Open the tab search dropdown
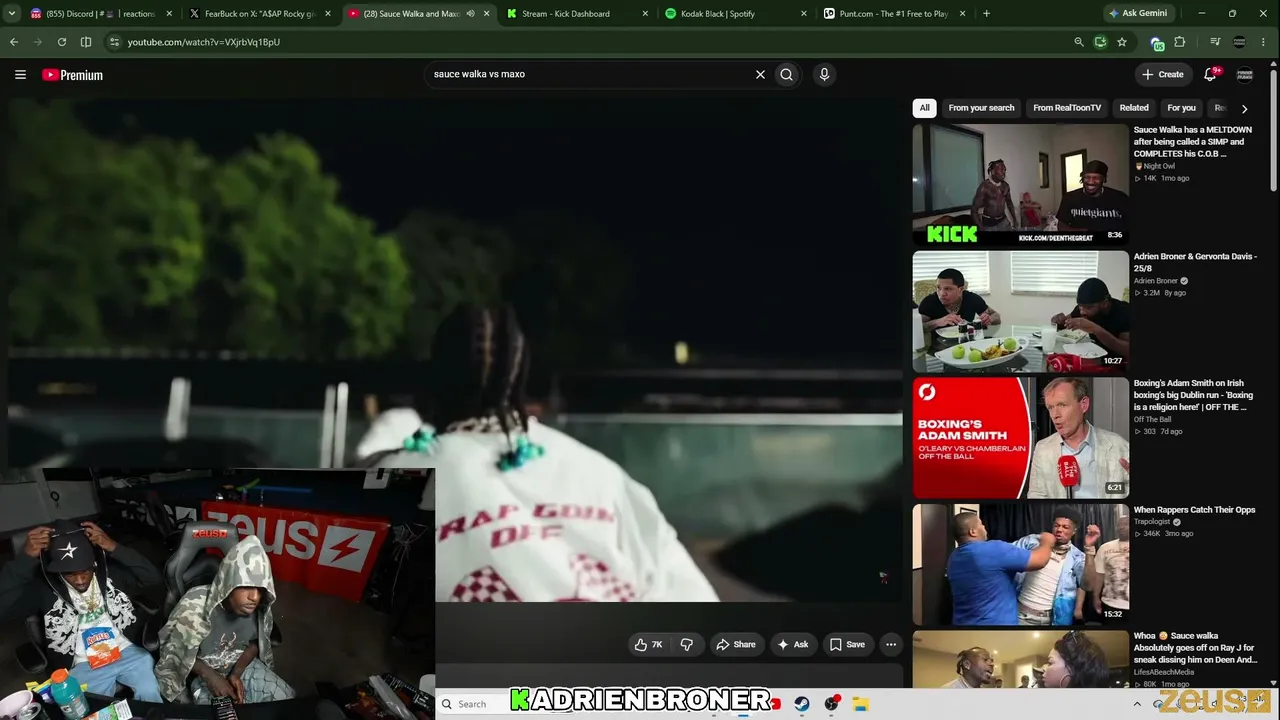 tap(12, 14)
